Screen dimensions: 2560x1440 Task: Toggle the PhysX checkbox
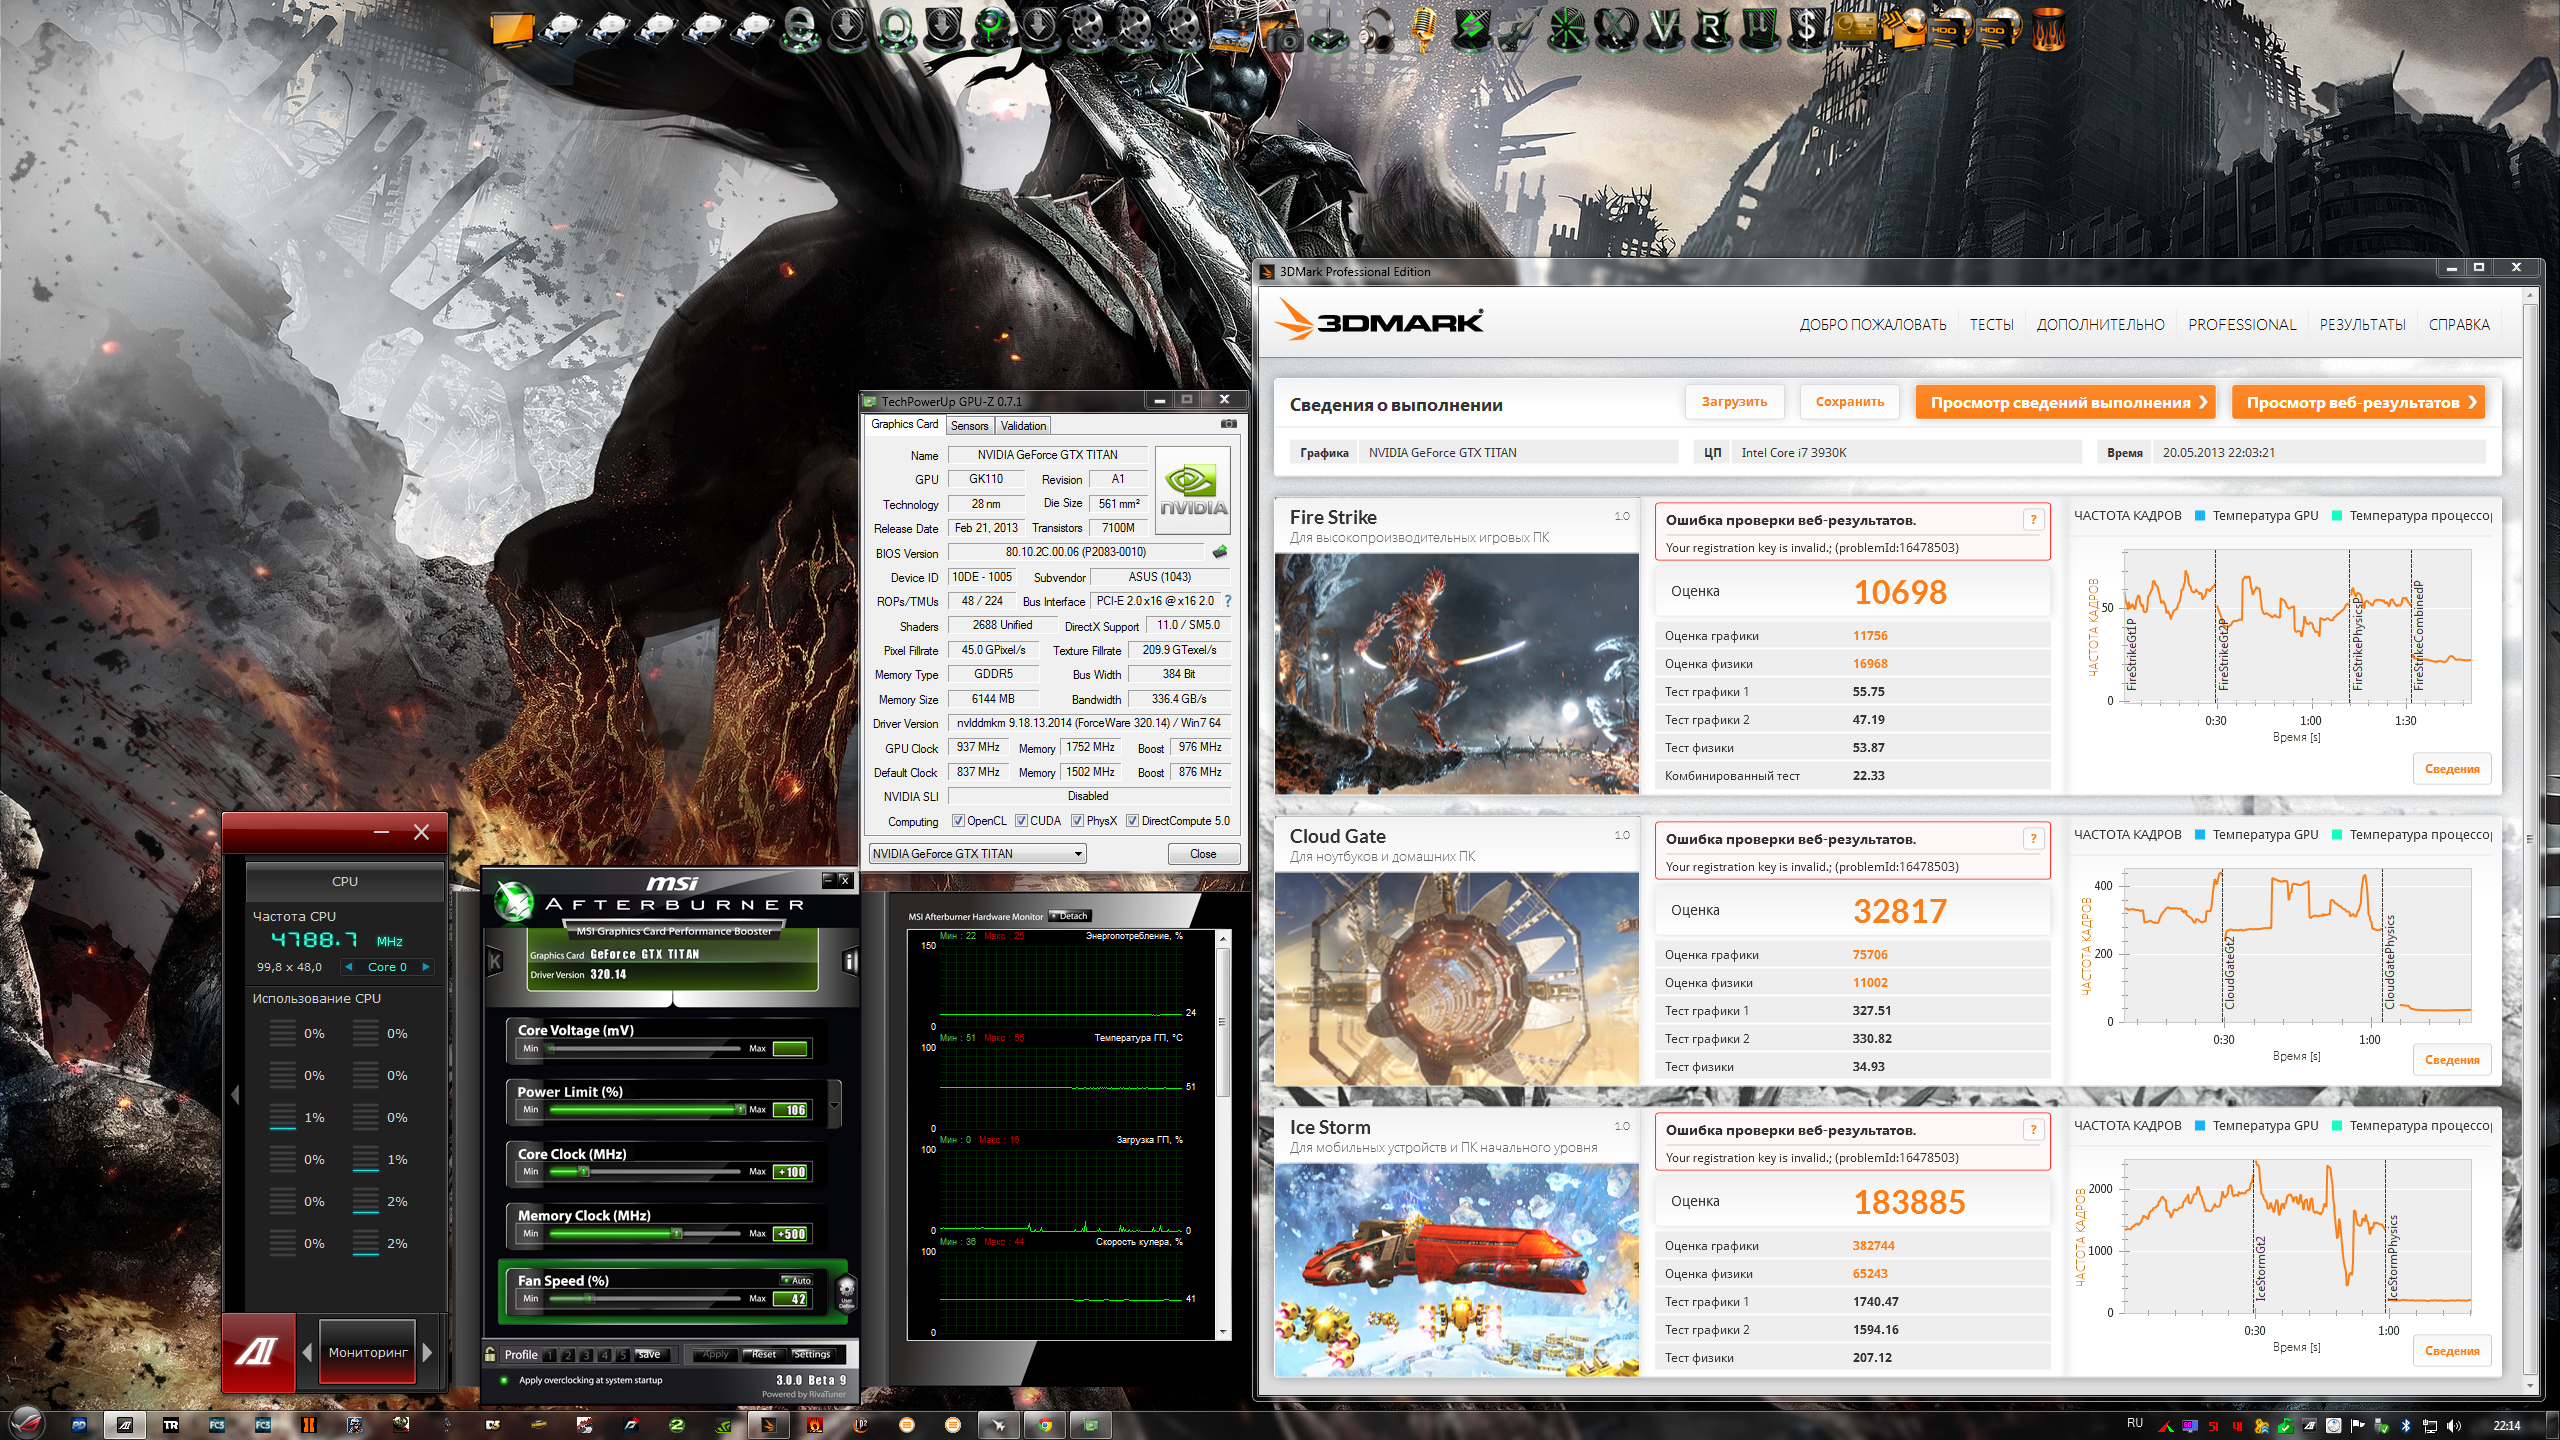pos(1077,821)
